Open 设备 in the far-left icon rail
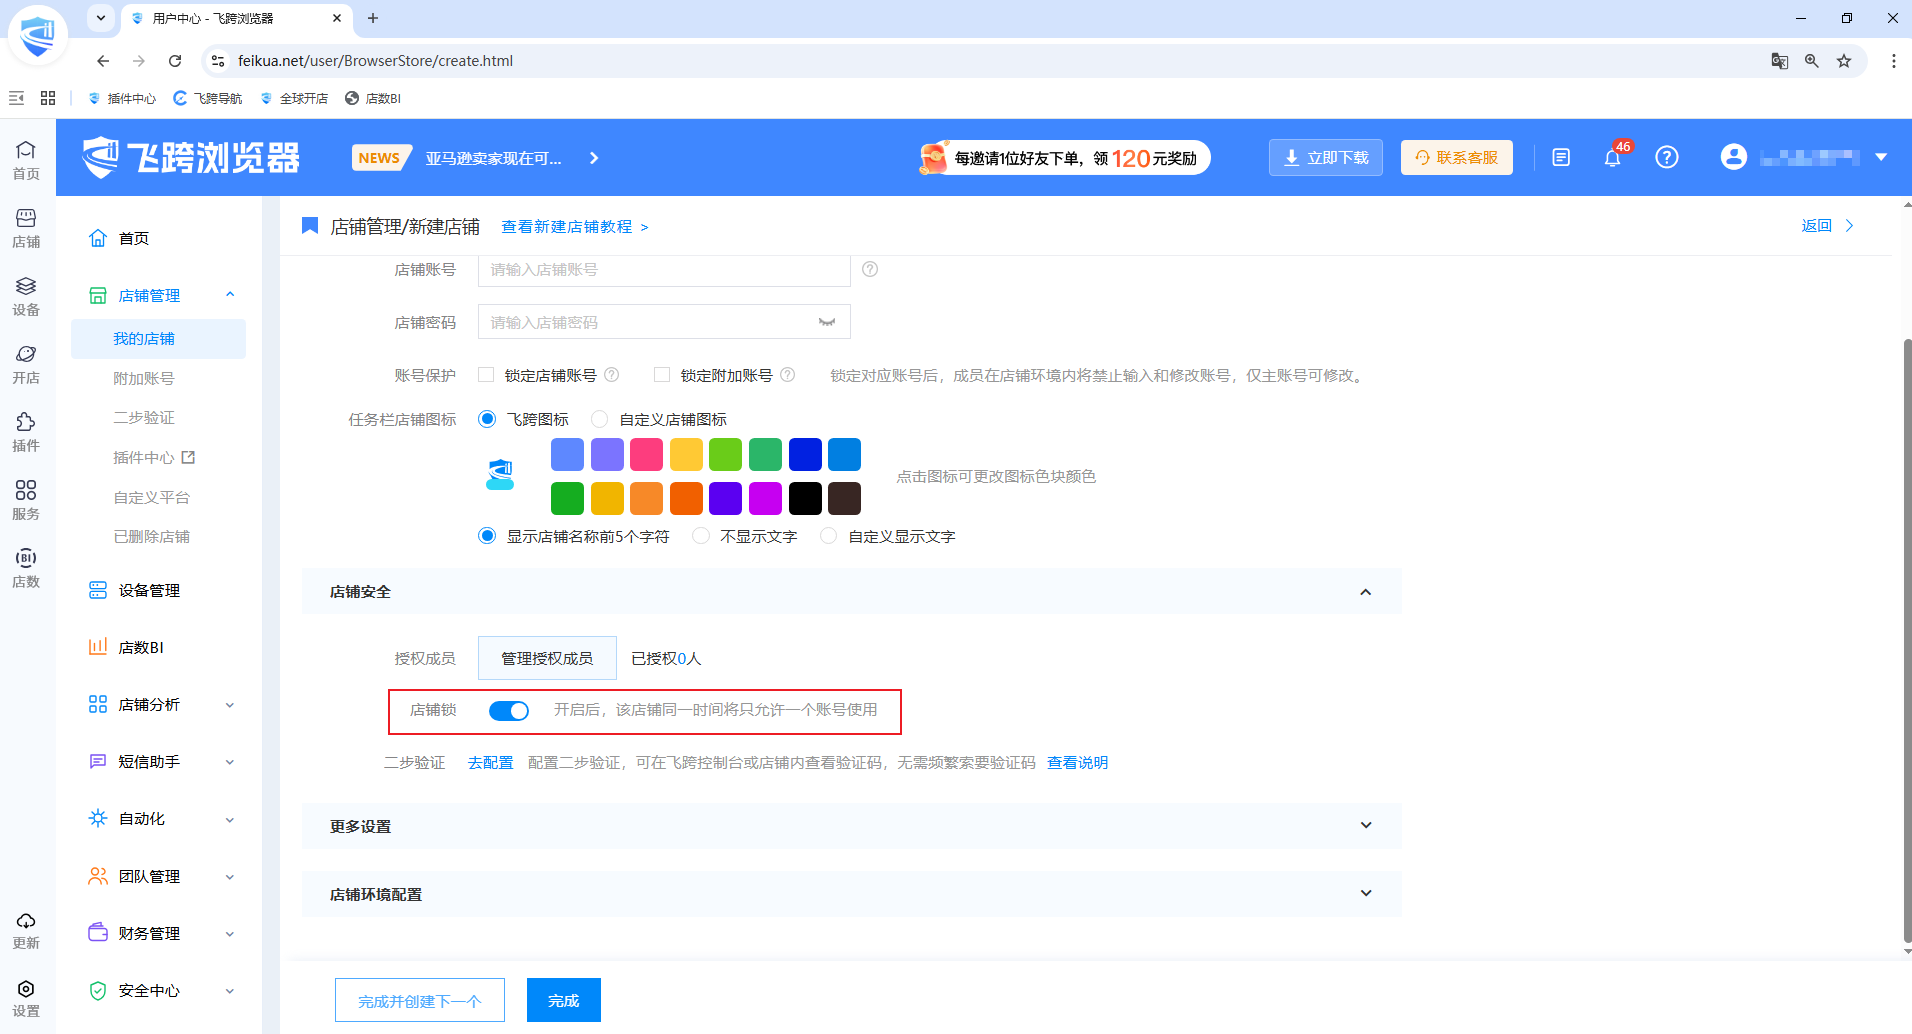The height and width of the screenshot is (1034, 1912). (26, 296)
